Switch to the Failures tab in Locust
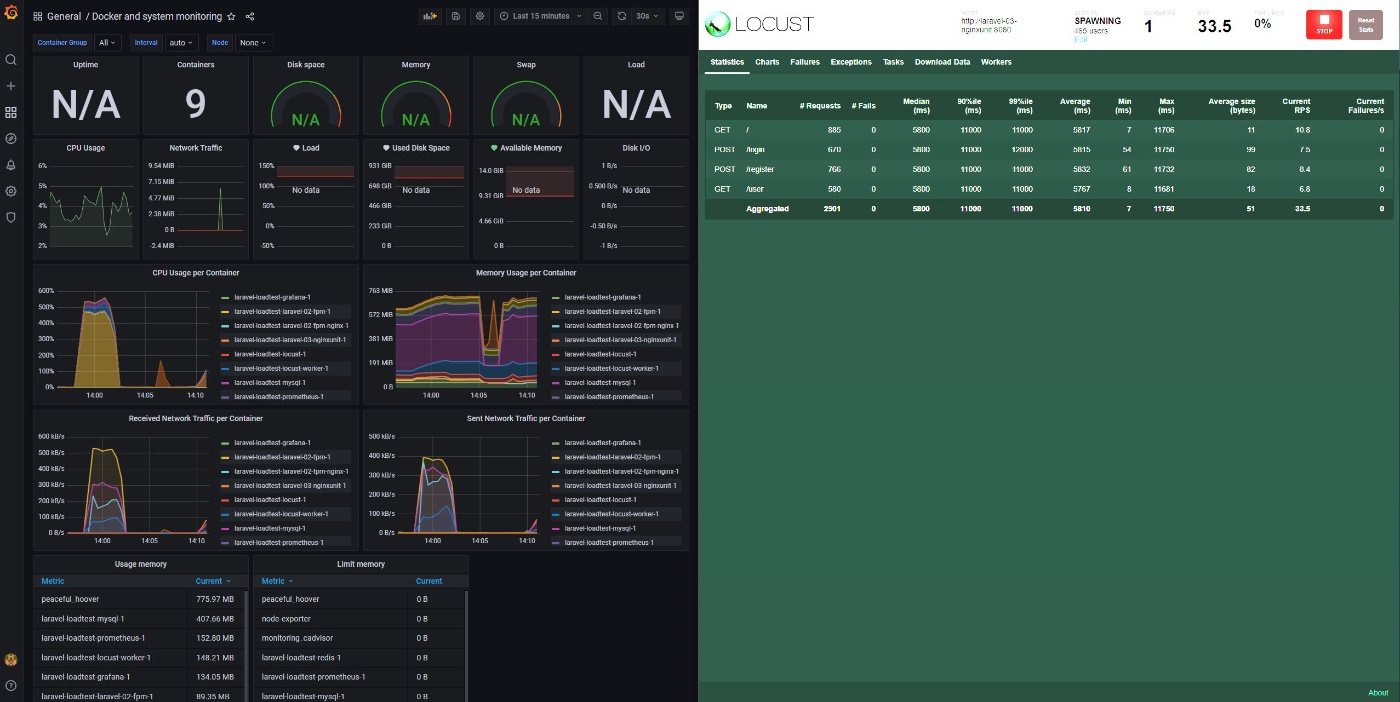The width and height of the screenshot is (1400, 702). pyautogui.click(x=805, y=62)
